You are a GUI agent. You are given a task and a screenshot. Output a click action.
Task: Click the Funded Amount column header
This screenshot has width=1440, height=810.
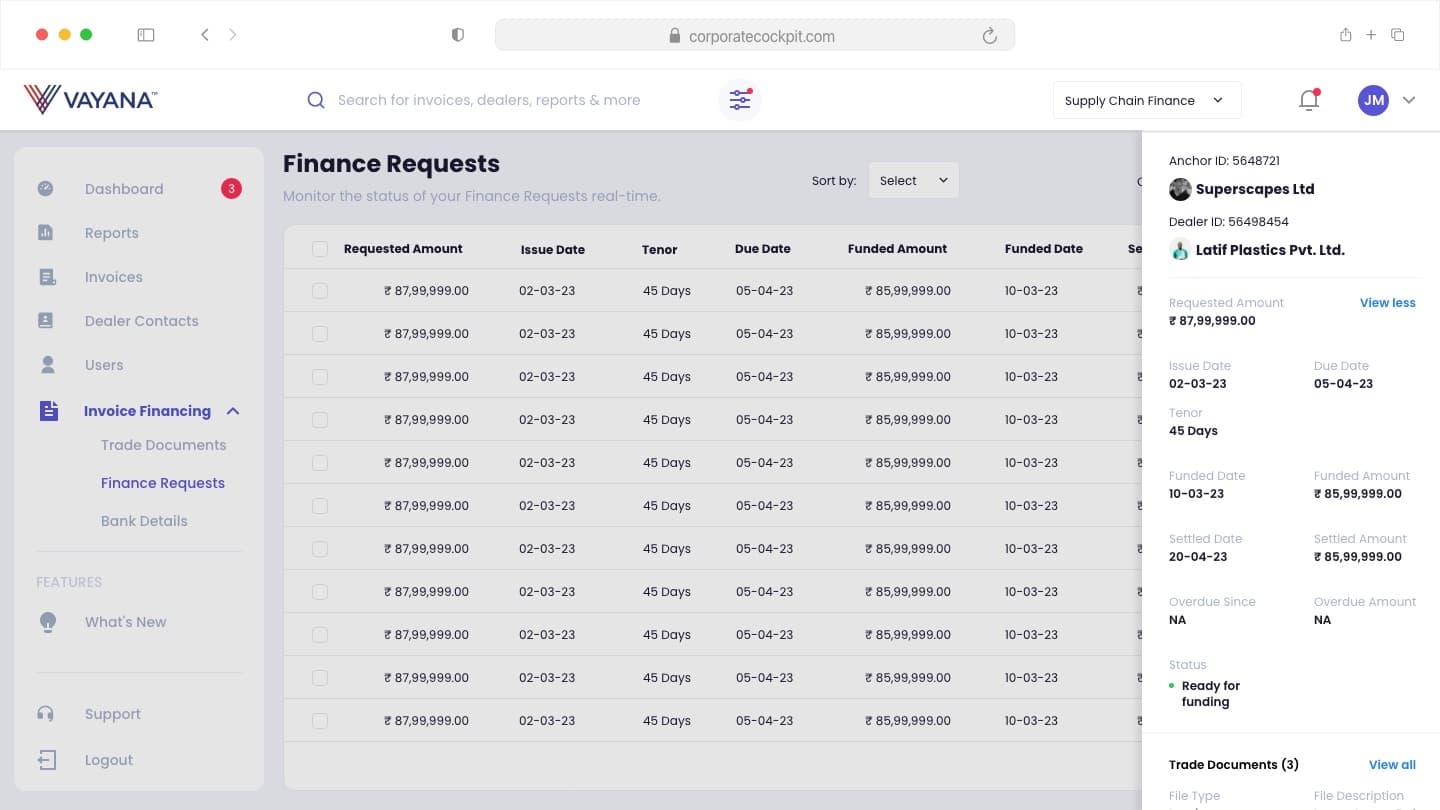897,249
